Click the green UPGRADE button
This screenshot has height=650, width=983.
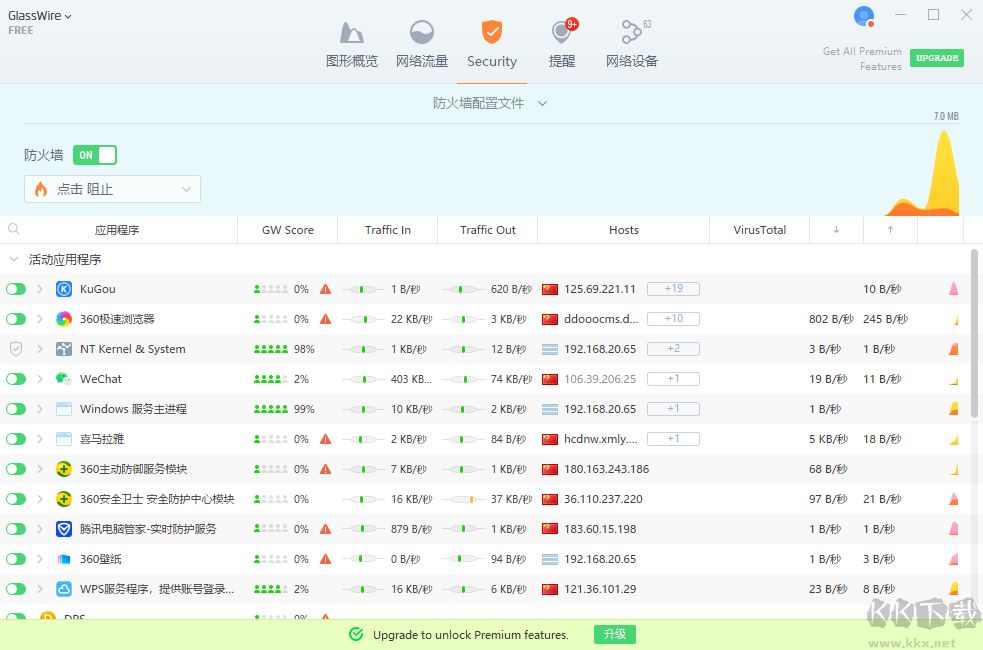[936, 58]
